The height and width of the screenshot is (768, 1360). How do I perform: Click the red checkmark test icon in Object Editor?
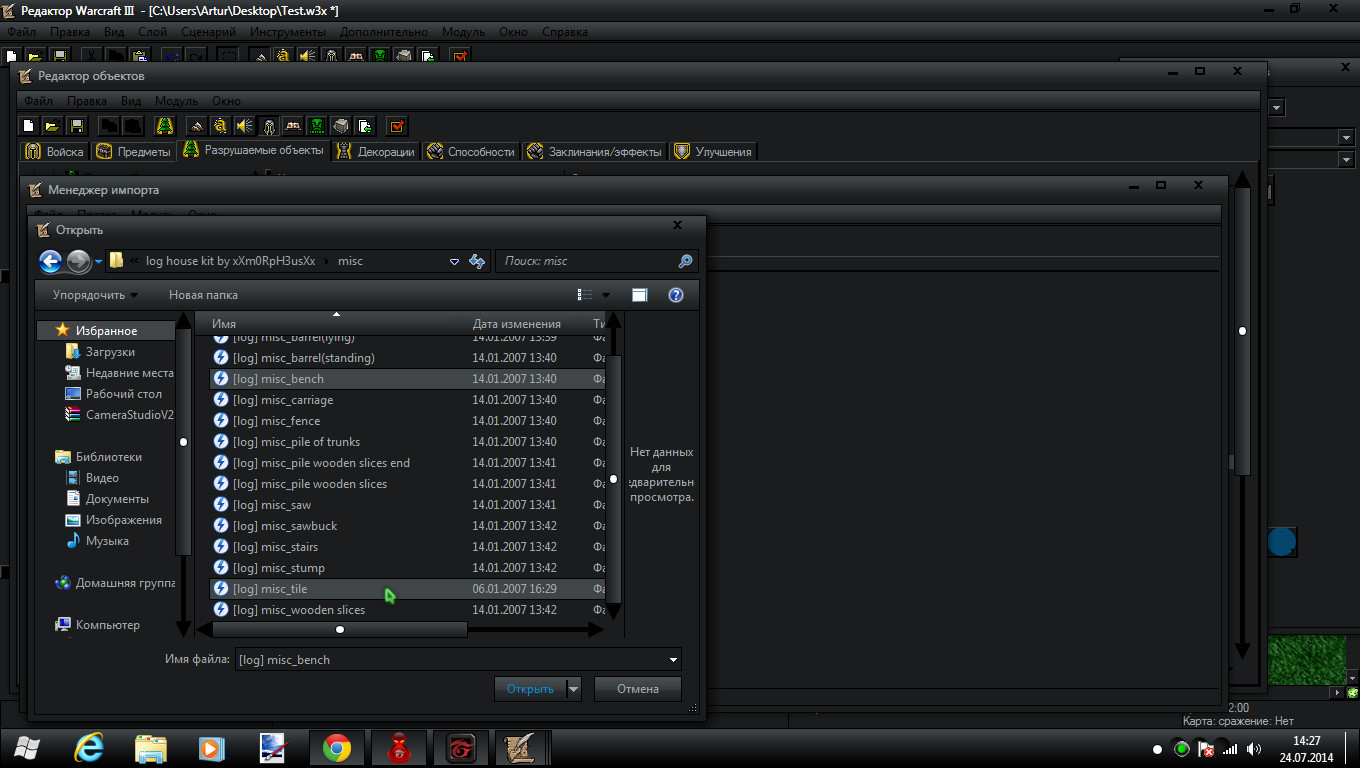click(x=398, y=126)
